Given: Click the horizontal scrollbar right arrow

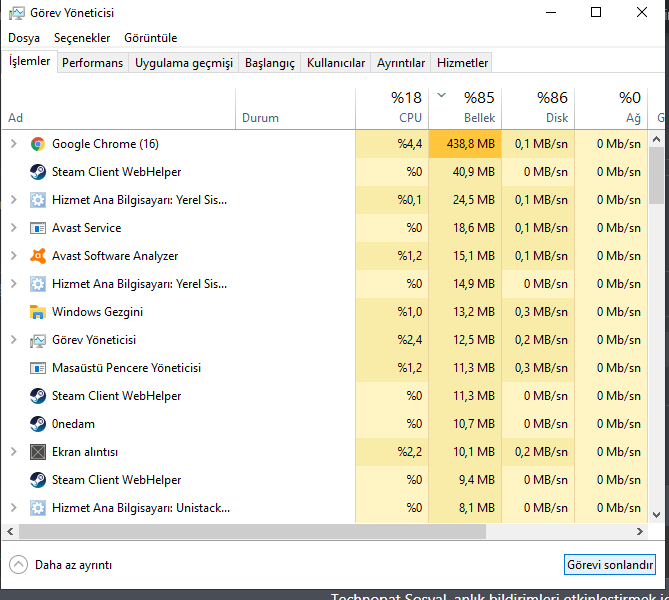Looking at the screenshot, I should click(x=640, y=532).
